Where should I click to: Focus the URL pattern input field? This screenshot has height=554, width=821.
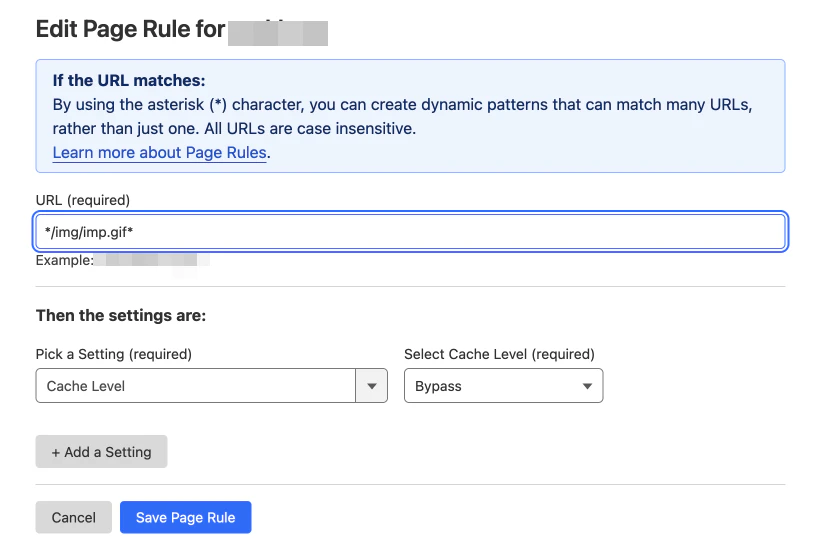[x=410, y=231]
